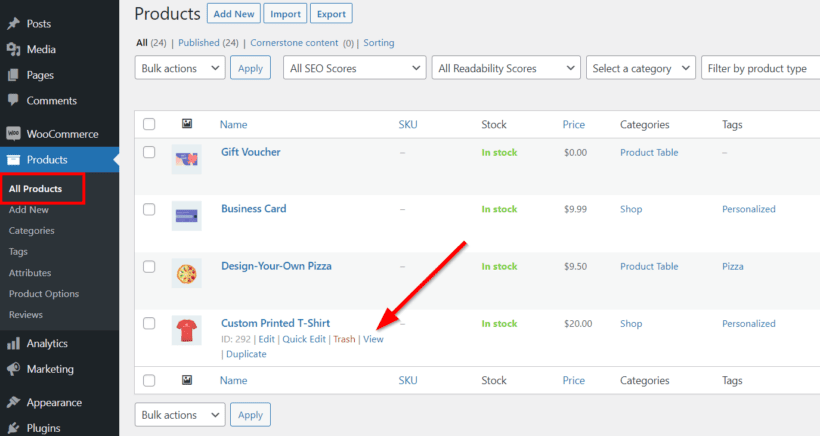Screen dimensions: 820x436
Task: Tick the Business Card row checkbox
Action: tap(149, 209)
